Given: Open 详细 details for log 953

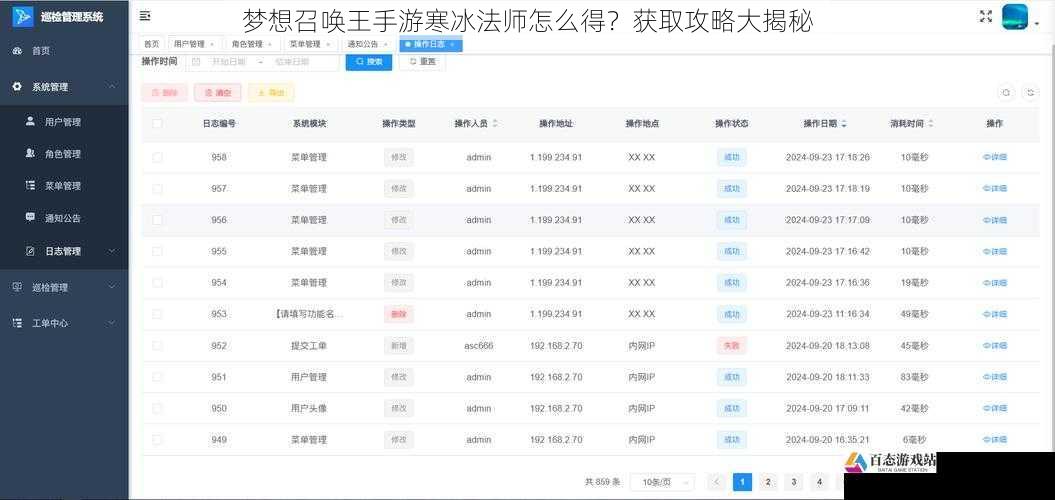Looking at the screenshot, I should (x=995, y=314).
